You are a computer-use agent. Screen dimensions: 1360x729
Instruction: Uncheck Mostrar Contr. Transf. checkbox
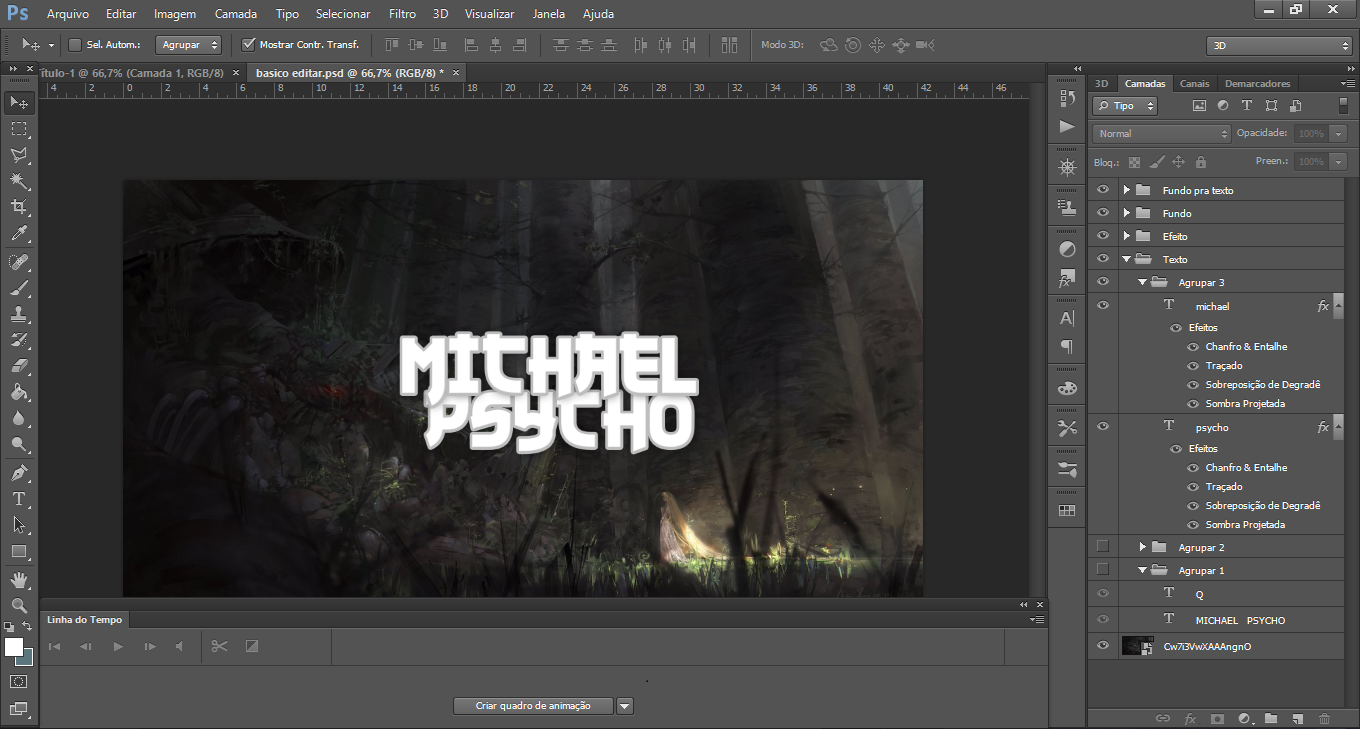point(249,45)
